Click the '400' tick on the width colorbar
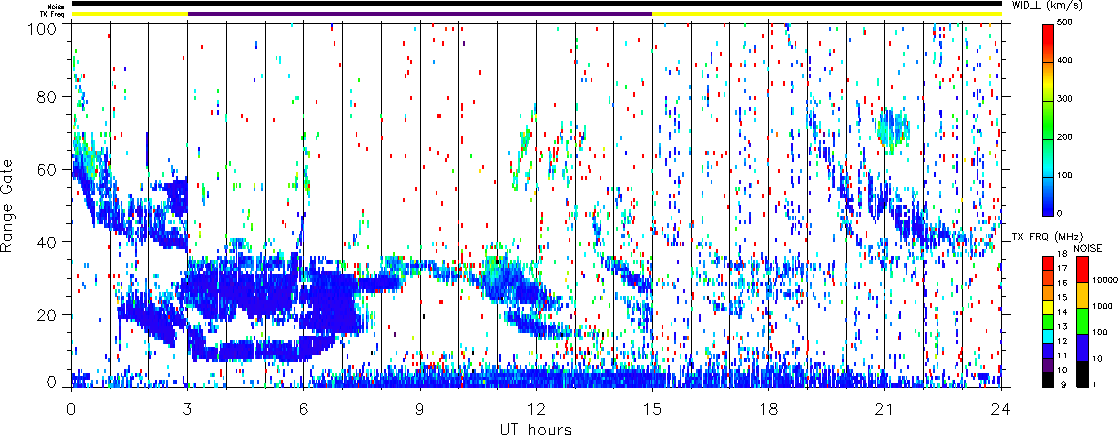 (1067, 61)
